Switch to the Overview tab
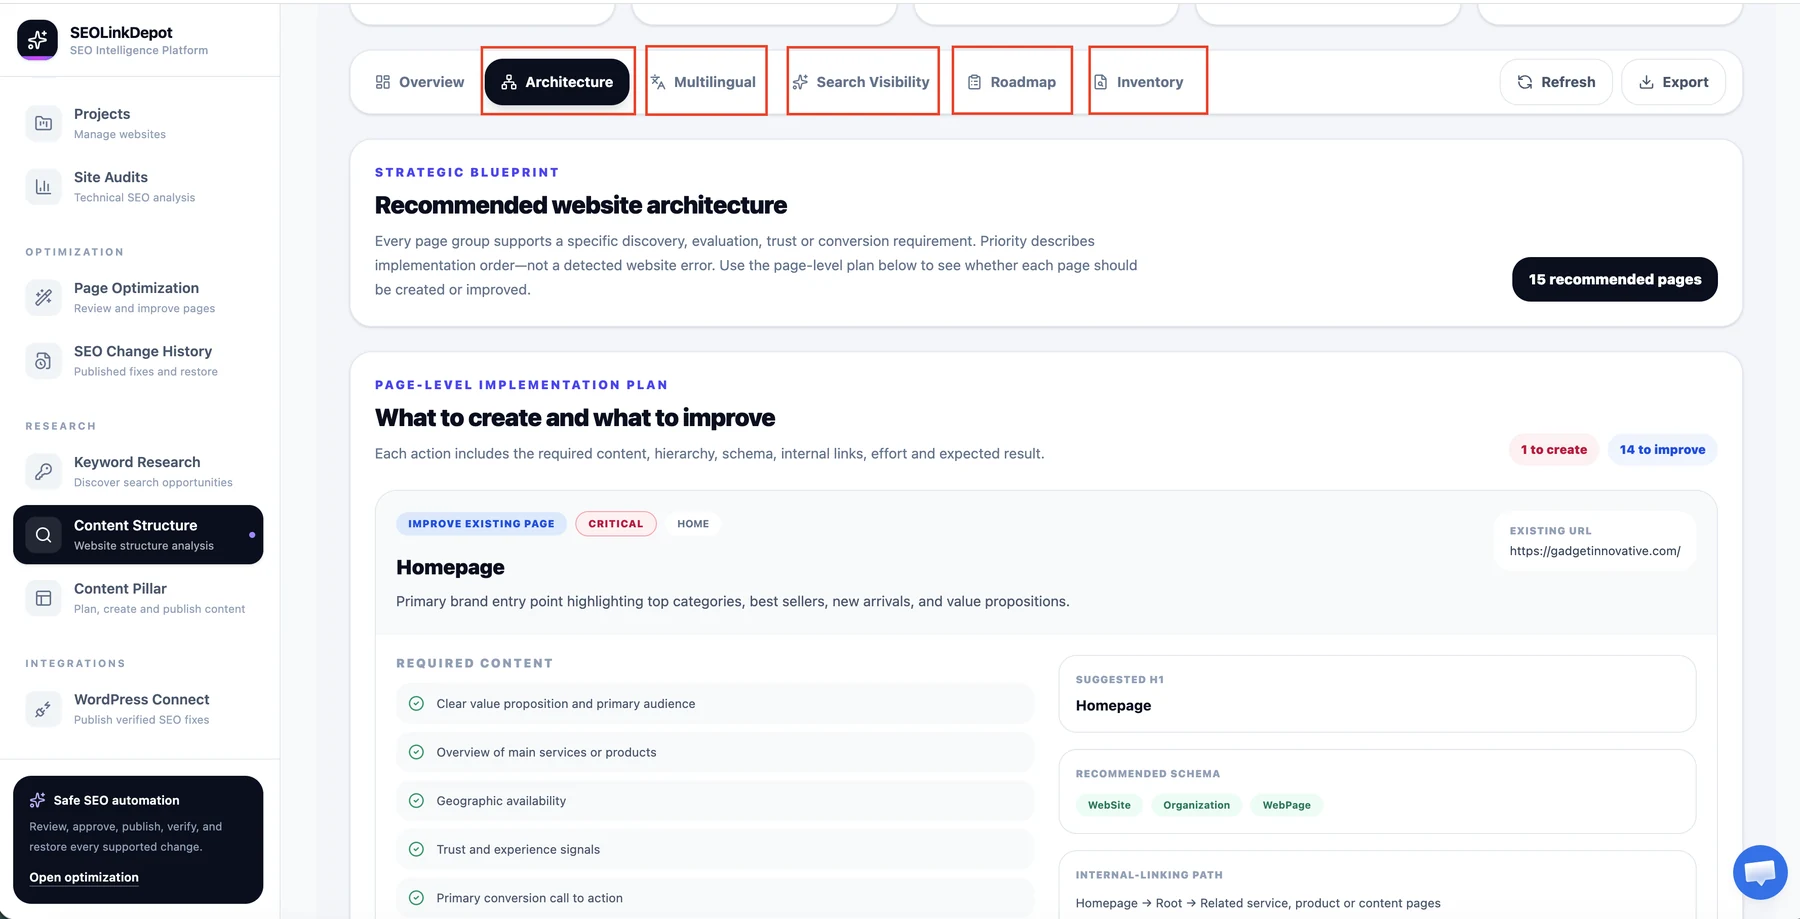Viewport: 1800px width, 919px height. point(420,82)
